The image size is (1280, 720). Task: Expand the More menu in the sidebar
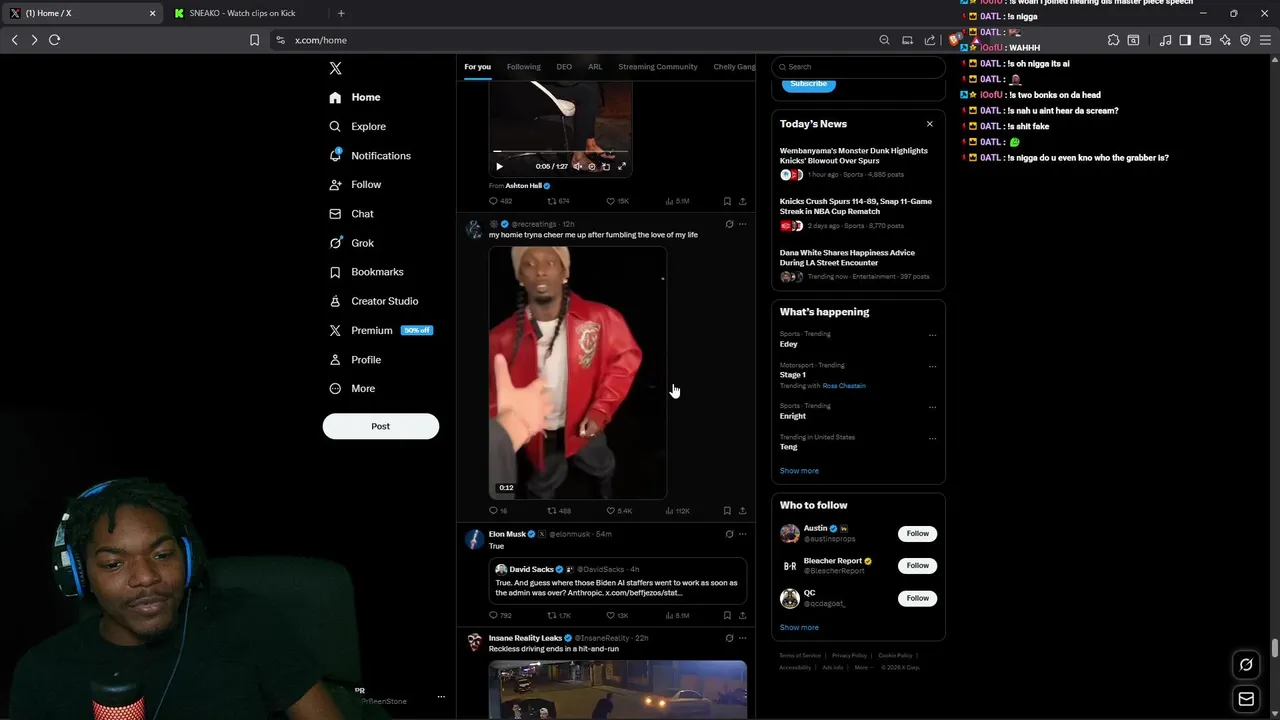point(352,389)
